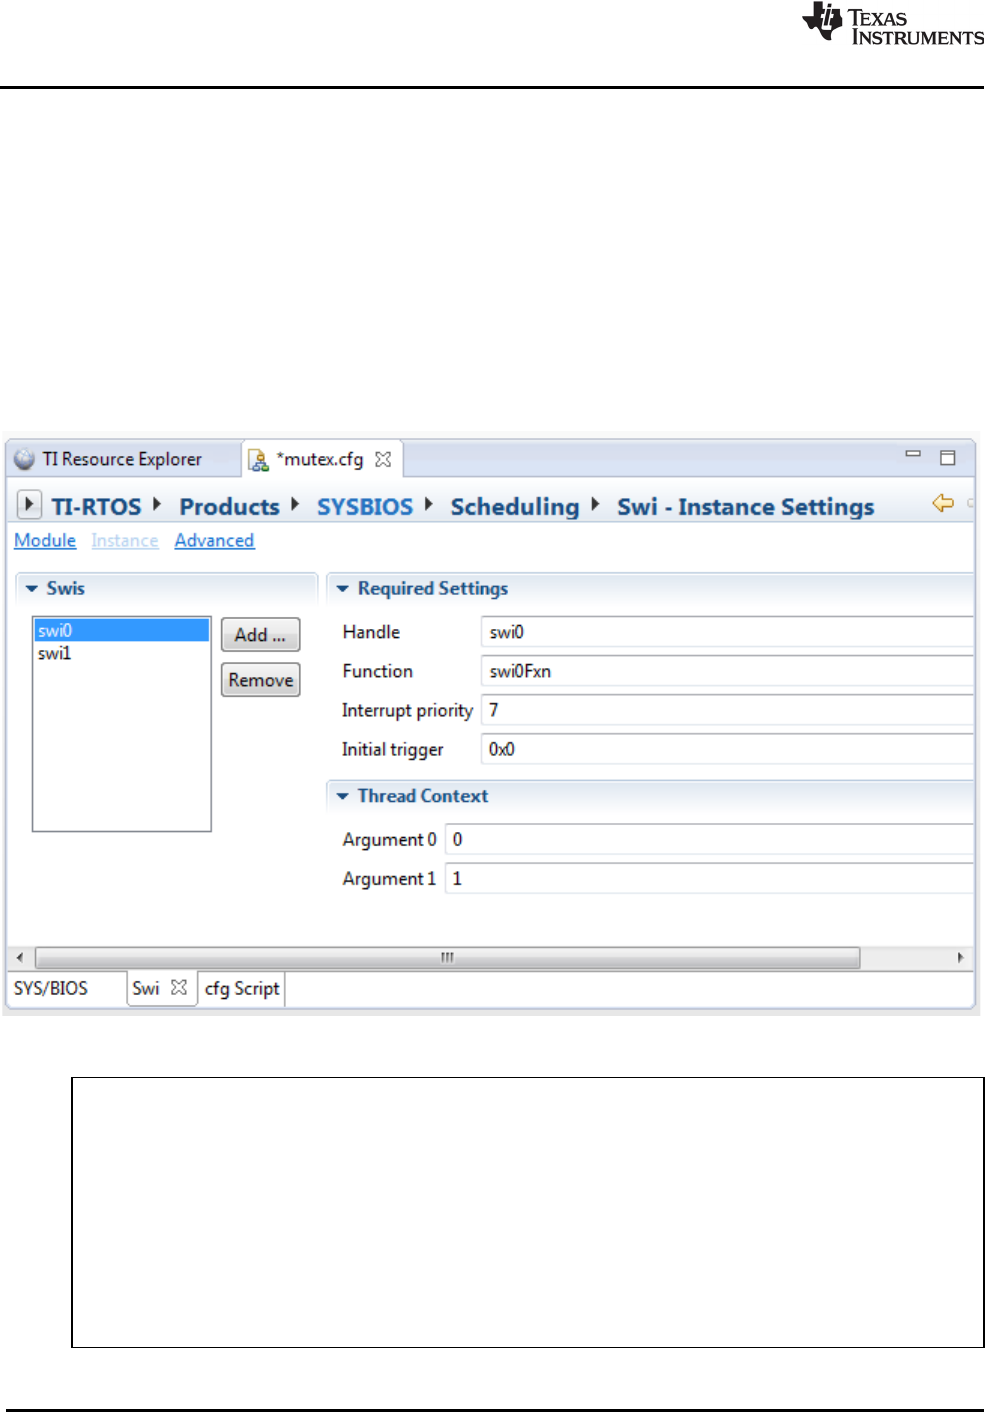The width and height of the screenshot is (985, 1423).
Task: Close the Swi bottom tab
Action: (x=179, y=987)
